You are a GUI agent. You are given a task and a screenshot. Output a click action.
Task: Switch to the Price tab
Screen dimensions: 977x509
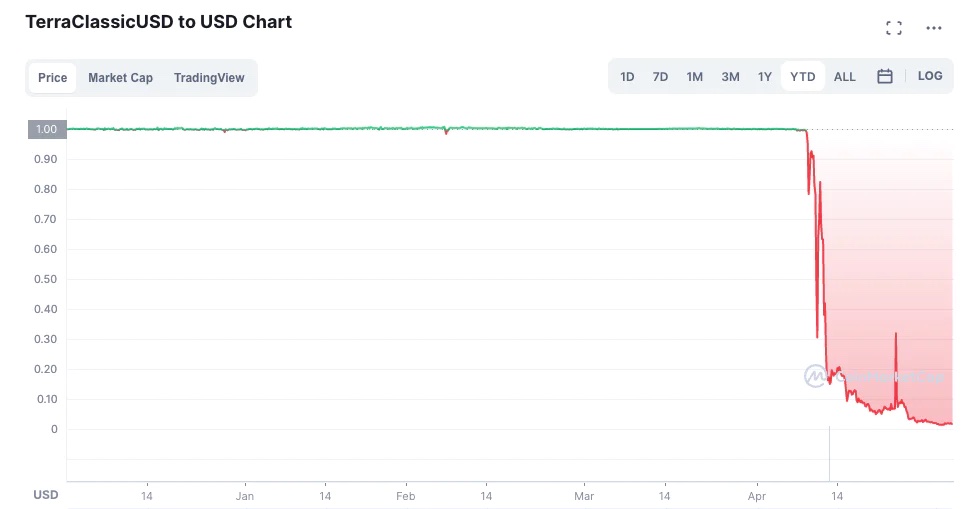coord(53,78)
